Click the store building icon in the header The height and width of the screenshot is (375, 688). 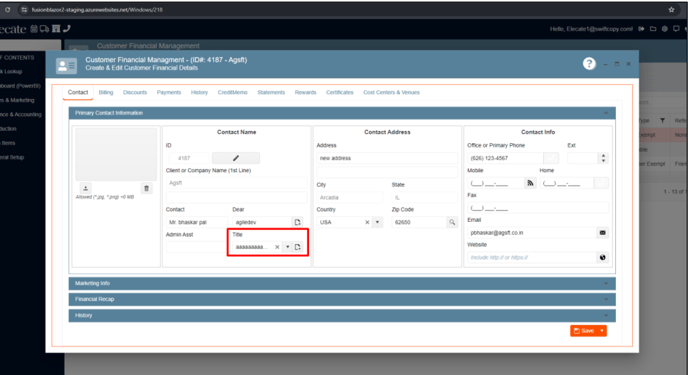[x=56, y=29]
